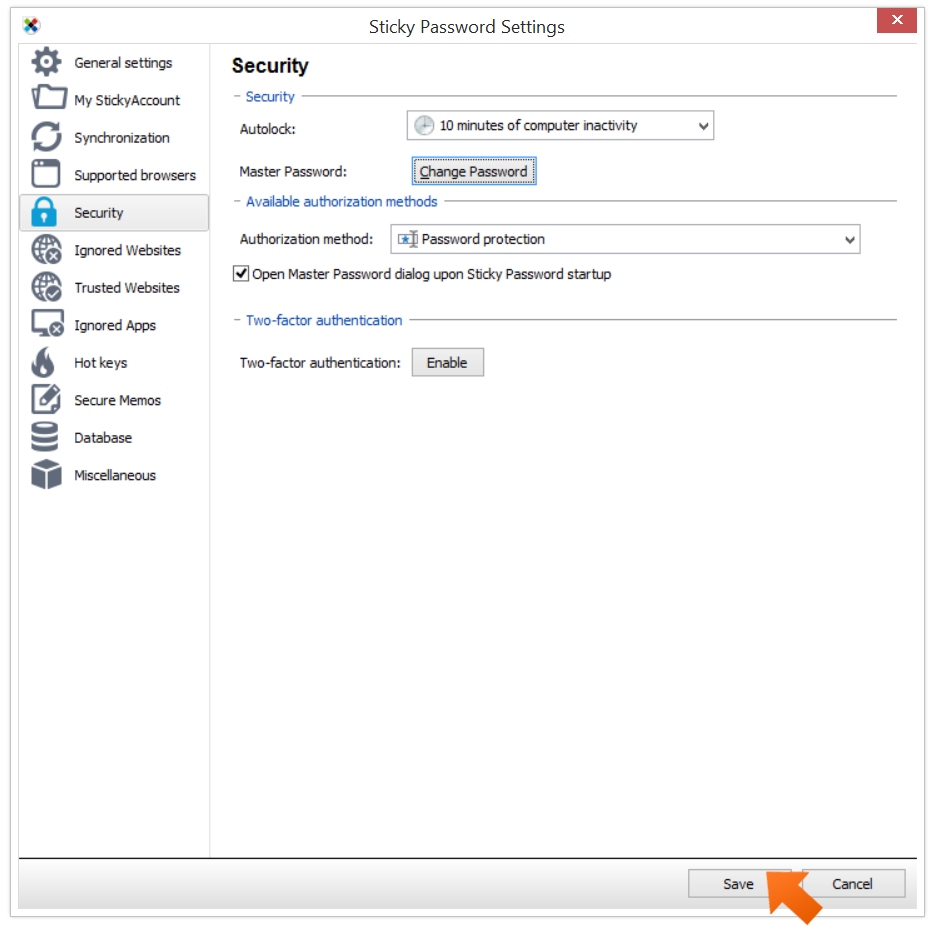Screen dimensions: 933x938
Task: Uncheck Open Master Password dialog upon startup
Action: tap(241, 273)
